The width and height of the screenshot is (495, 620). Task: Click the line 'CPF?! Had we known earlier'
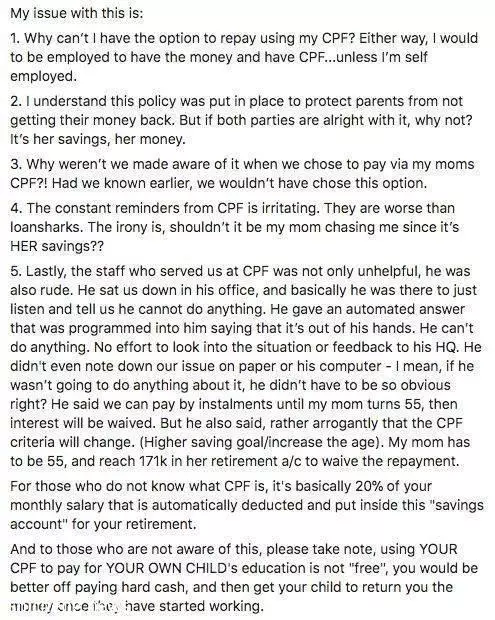point(219,183)
